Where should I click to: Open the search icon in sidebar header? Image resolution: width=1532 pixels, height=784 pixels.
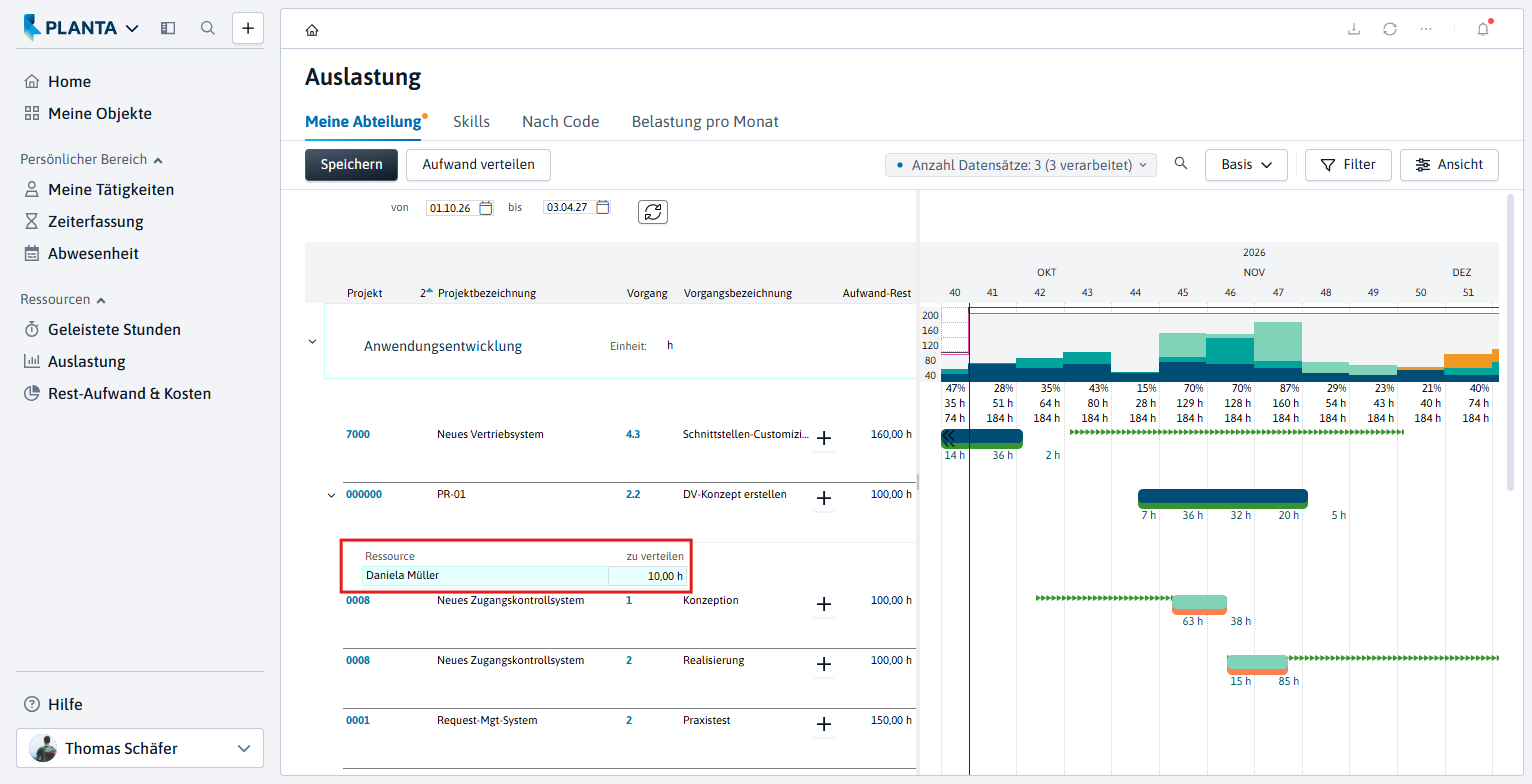coord(208,28)
